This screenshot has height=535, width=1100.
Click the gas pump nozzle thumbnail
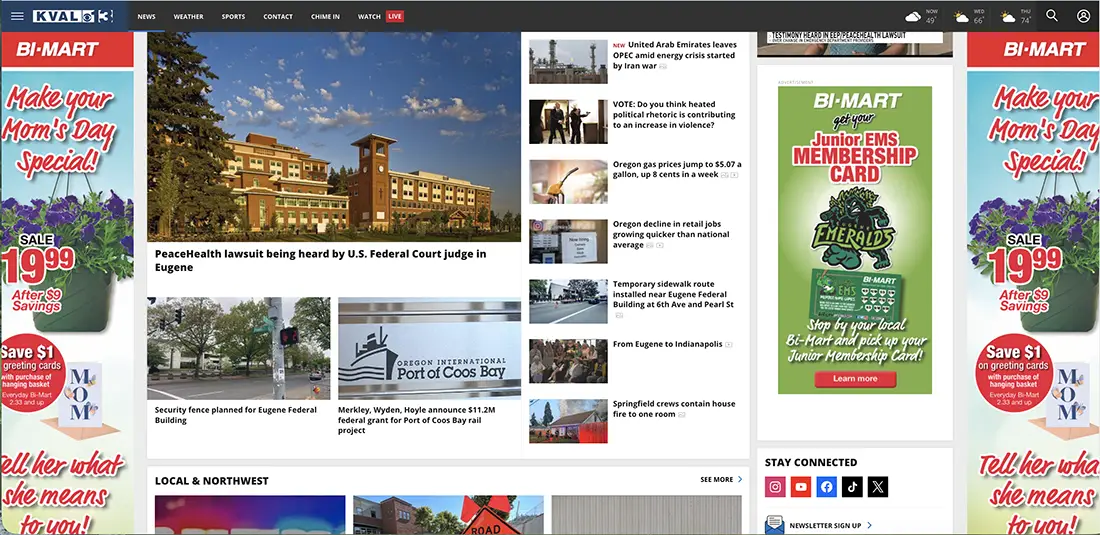(x=568, y=182)
